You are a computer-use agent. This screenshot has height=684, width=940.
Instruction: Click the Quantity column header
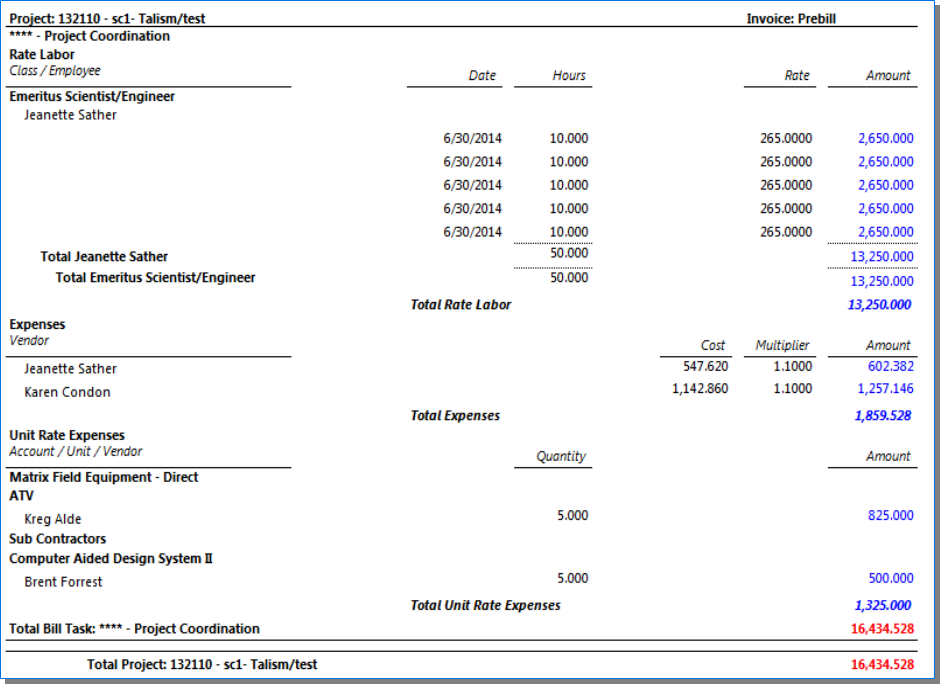(560, 456)
